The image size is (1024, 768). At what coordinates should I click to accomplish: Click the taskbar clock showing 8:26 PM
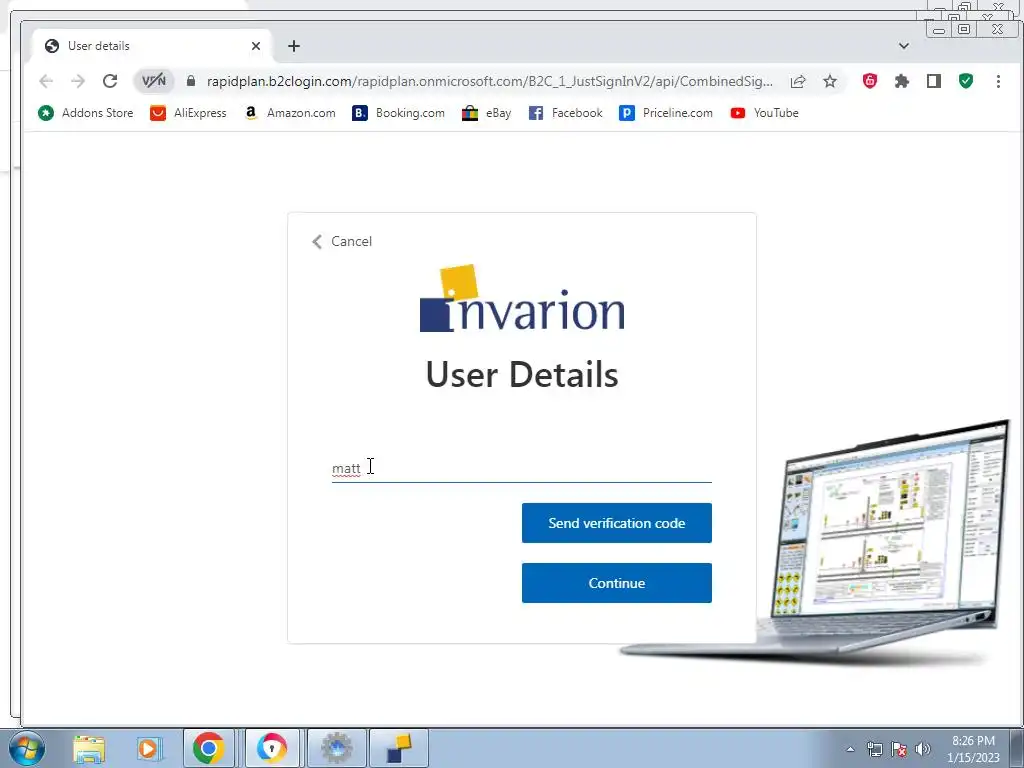click(x=973, y=749)
